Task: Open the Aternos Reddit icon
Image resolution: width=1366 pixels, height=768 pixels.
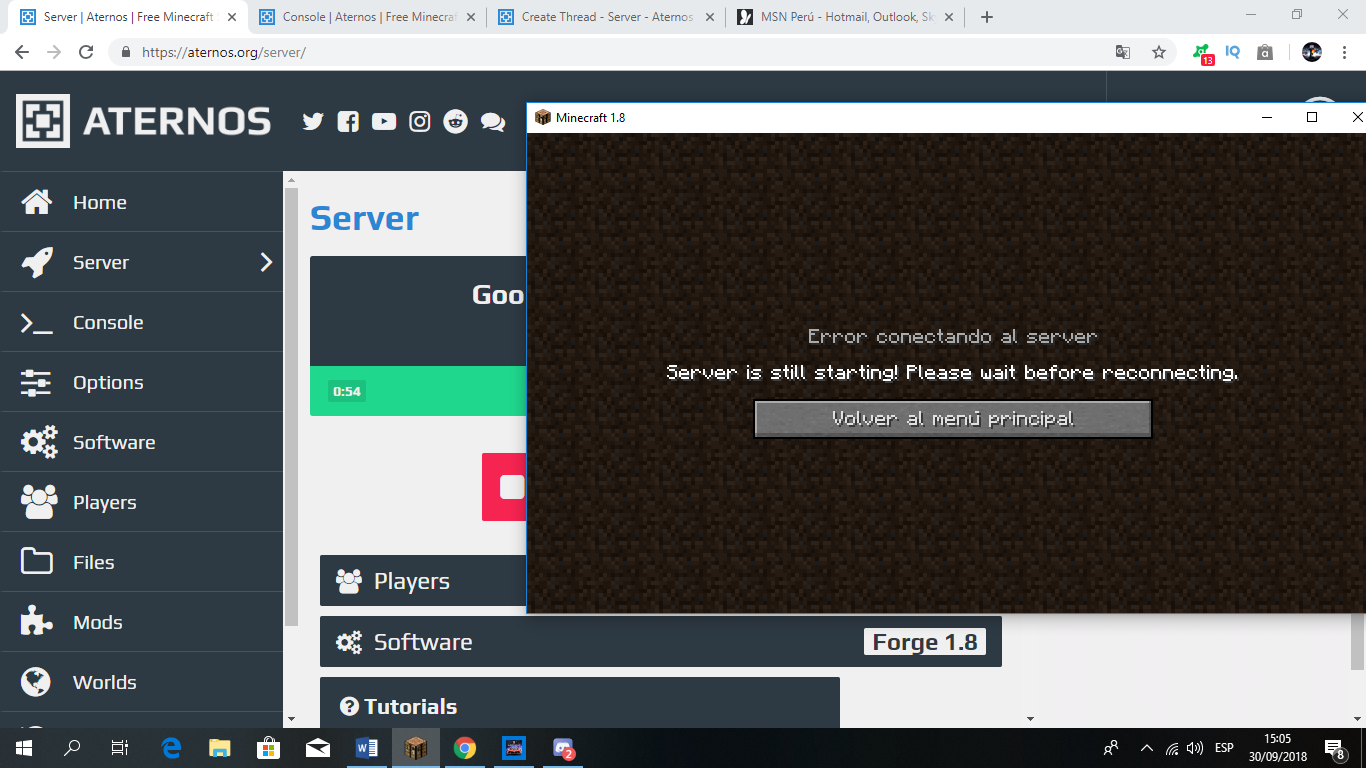Action: pos(456,121)
